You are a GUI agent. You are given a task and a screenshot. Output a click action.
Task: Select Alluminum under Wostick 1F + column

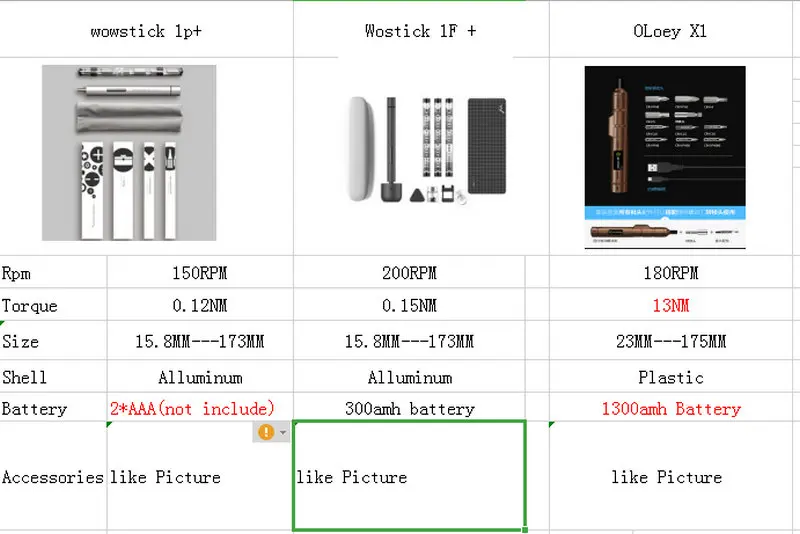tap(409, 377)
